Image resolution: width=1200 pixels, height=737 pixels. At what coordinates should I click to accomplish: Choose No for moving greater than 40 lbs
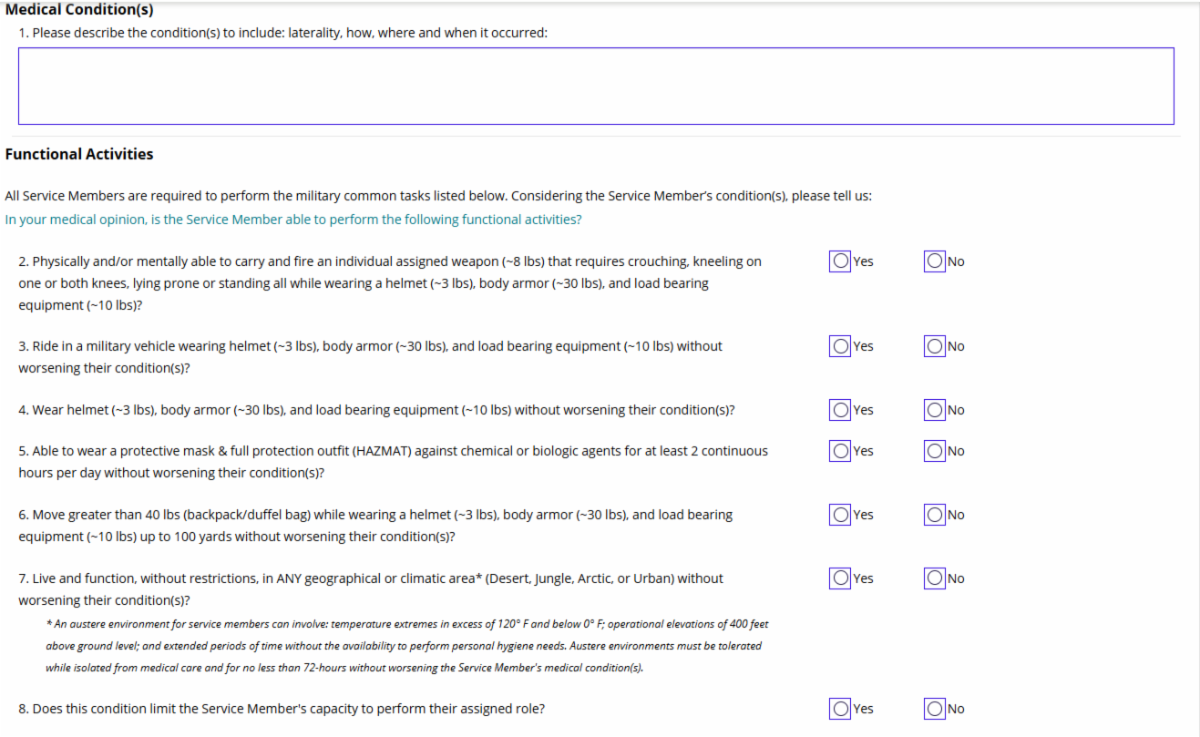pos(935,515)
